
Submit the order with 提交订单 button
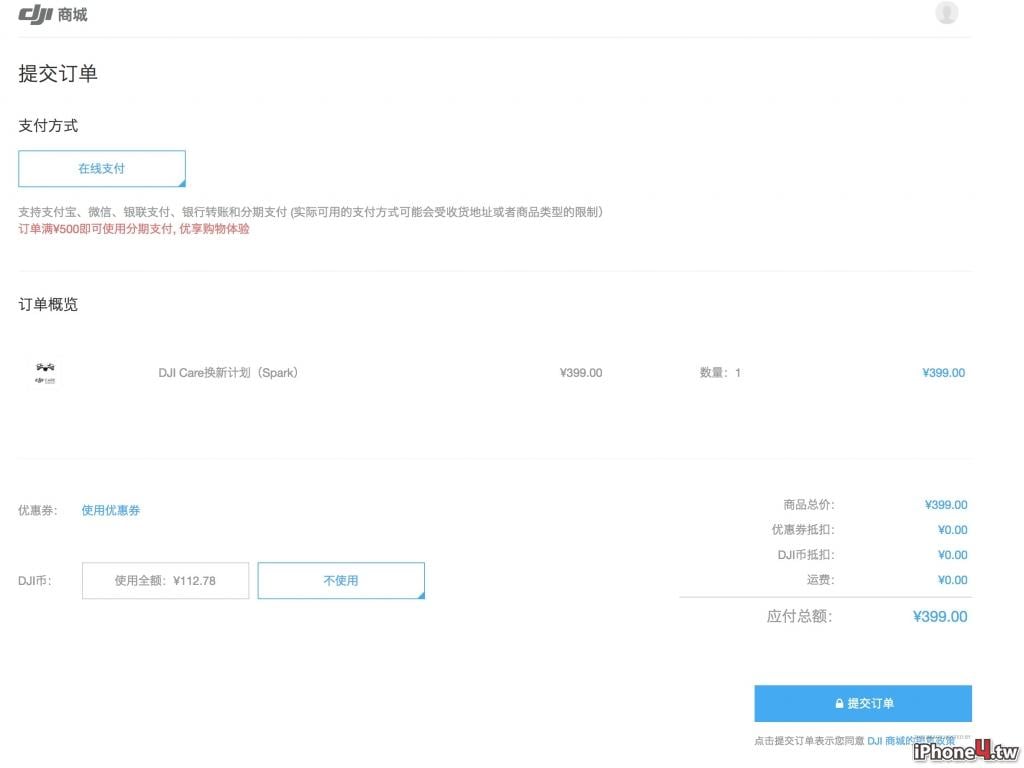click(x=863, y=703)
